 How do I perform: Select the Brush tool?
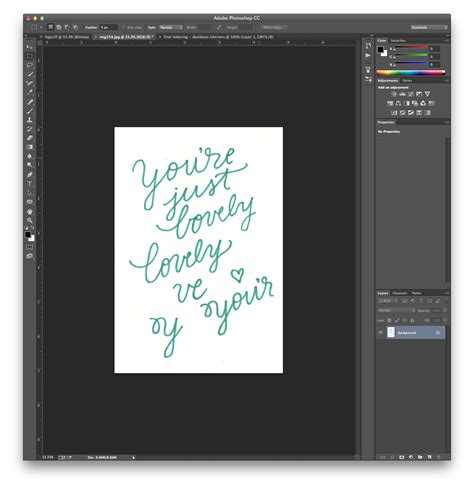tap(30, 111)
